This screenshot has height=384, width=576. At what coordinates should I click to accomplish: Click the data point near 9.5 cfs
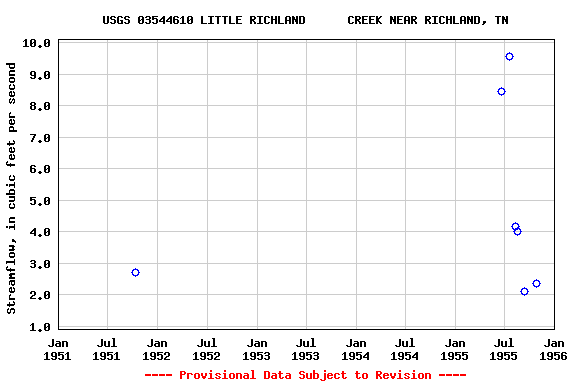coord(509,57)
